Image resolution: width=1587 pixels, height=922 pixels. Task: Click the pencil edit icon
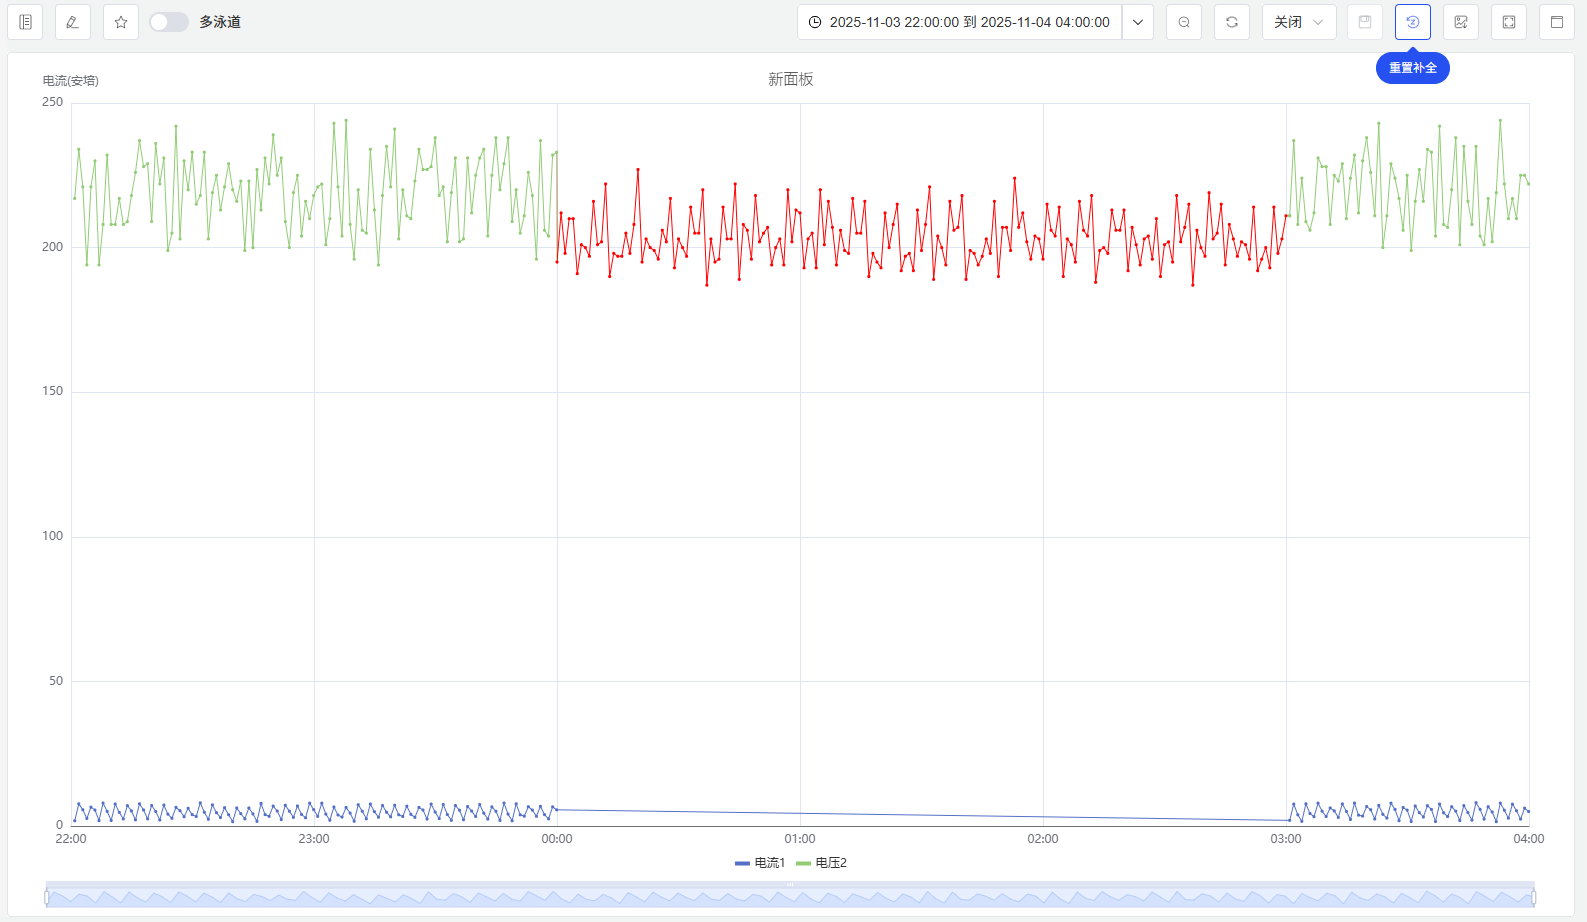coord(73,22)
